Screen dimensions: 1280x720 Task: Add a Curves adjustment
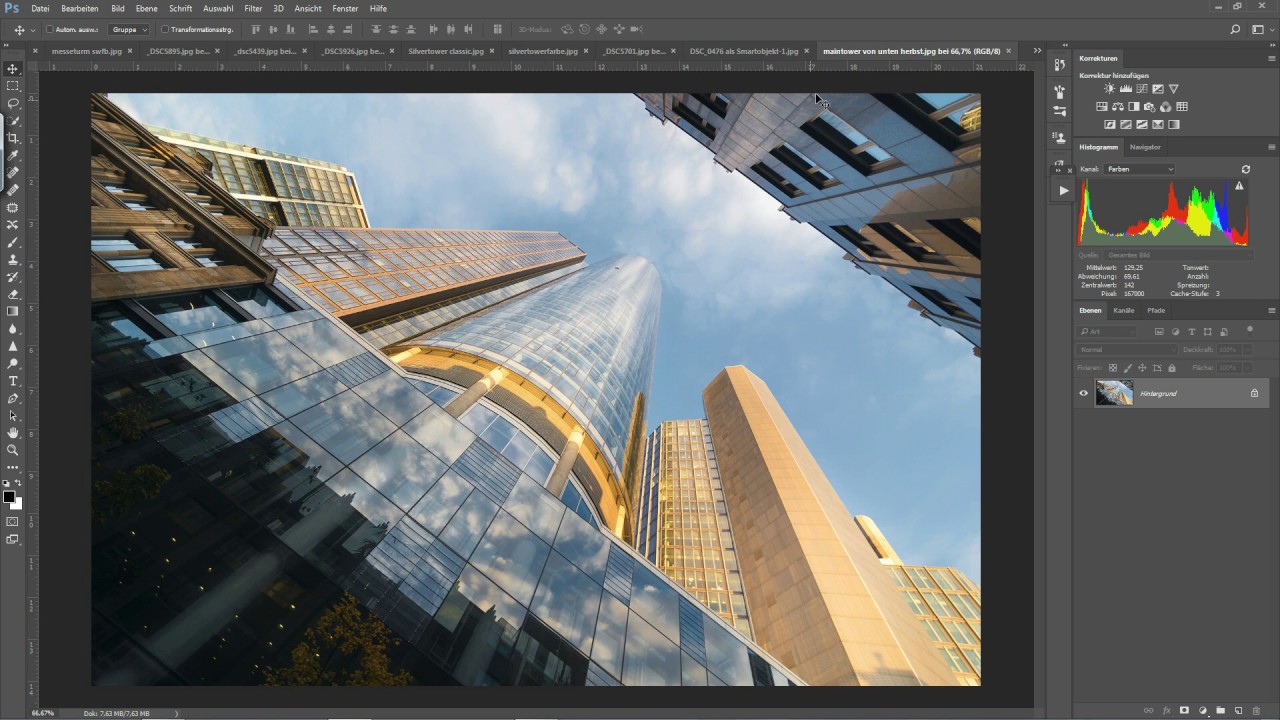tap(1141, 89)
